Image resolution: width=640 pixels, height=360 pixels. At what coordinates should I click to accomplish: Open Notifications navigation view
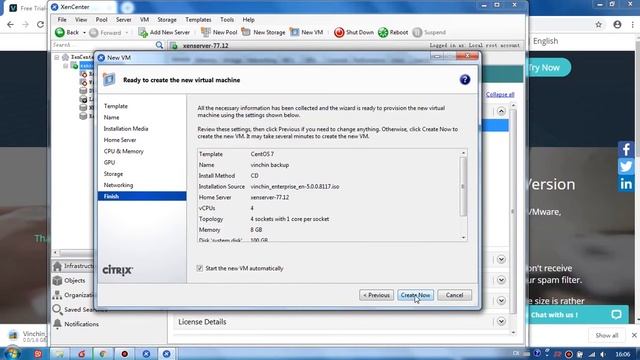click(x=76, y=324)
